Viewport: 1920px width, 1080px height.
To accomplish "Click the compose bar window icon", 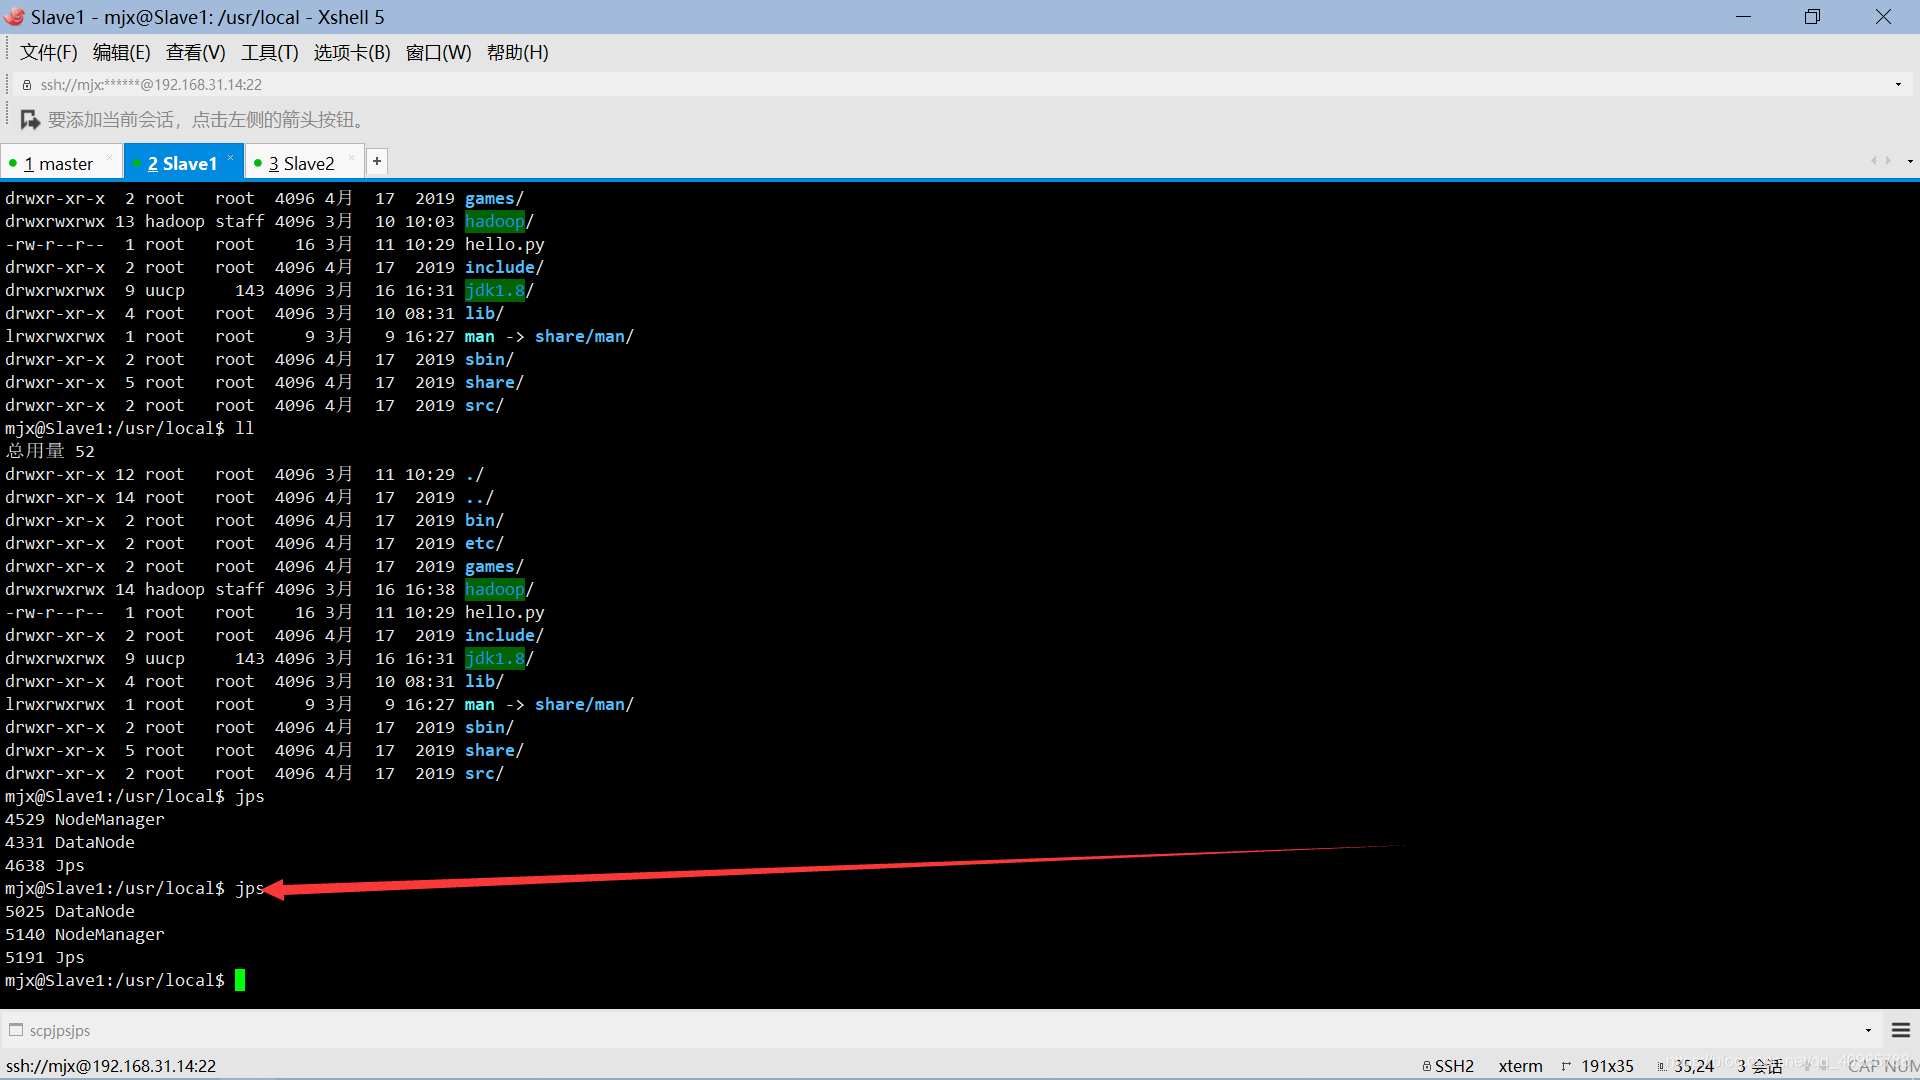I will [15, 1030].
